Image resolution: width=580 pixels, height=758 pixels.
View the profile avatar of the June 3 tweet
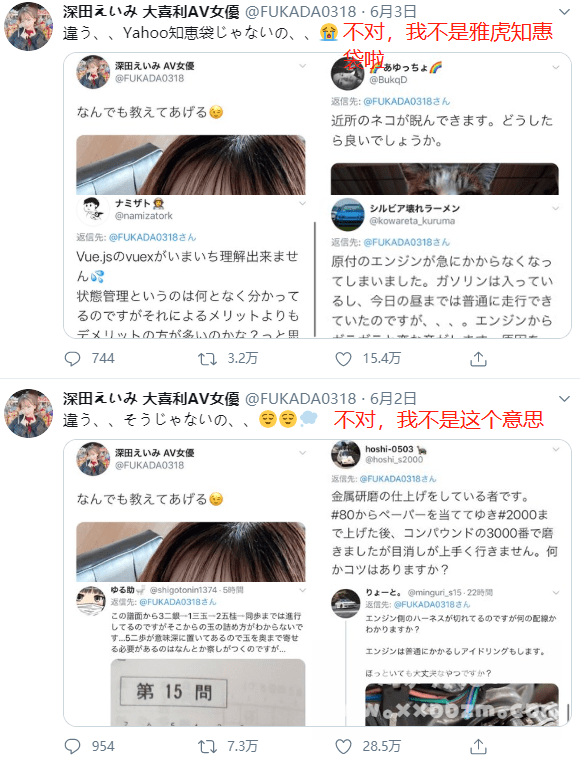[28, 27]
